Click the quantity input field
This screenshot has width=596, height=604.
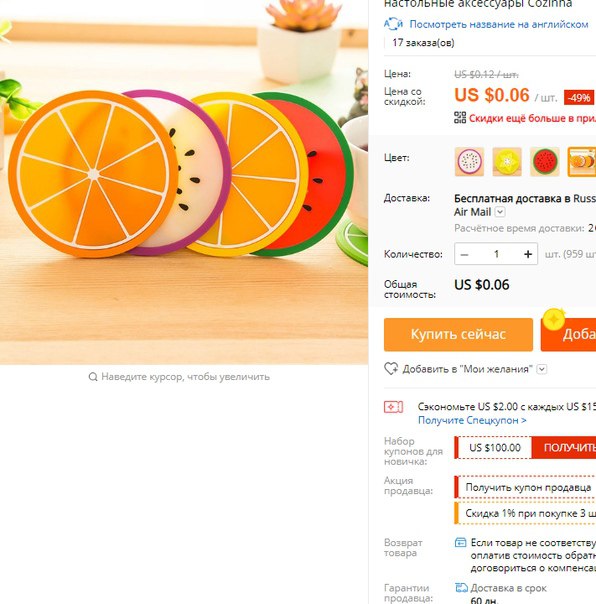496,254
